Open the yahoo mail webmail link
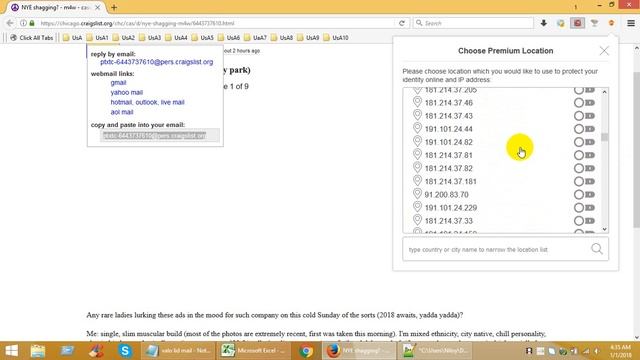Image resolution: width=640 pixels, height=360 pixels. pos(127,92)
